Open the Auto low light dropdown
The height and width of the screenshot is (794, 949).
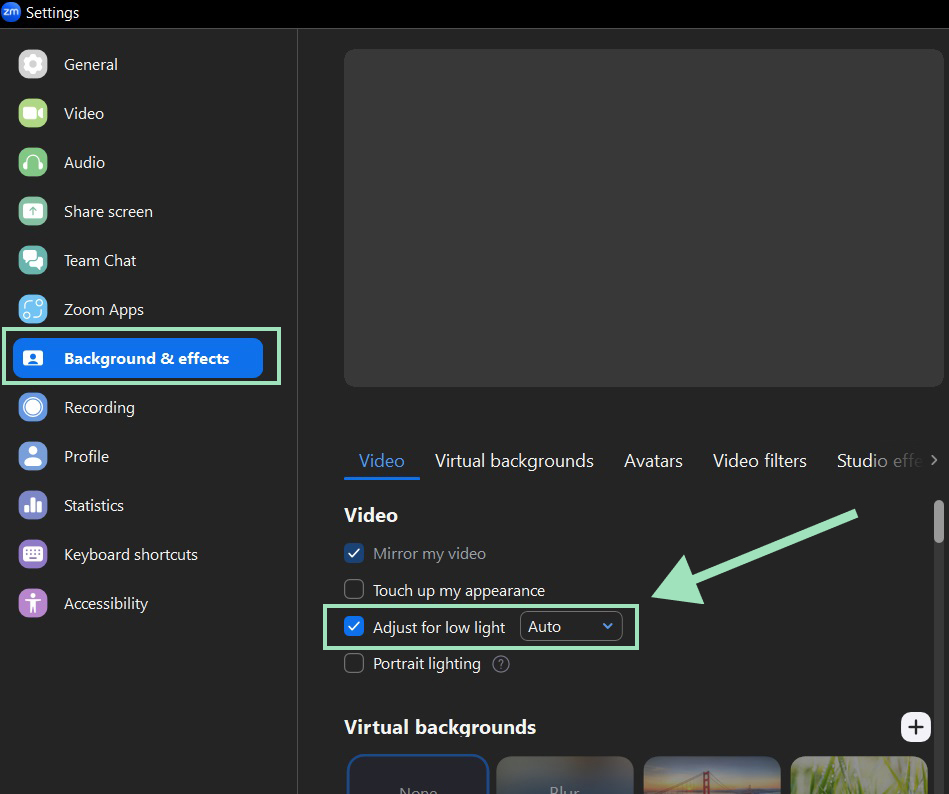571,626
